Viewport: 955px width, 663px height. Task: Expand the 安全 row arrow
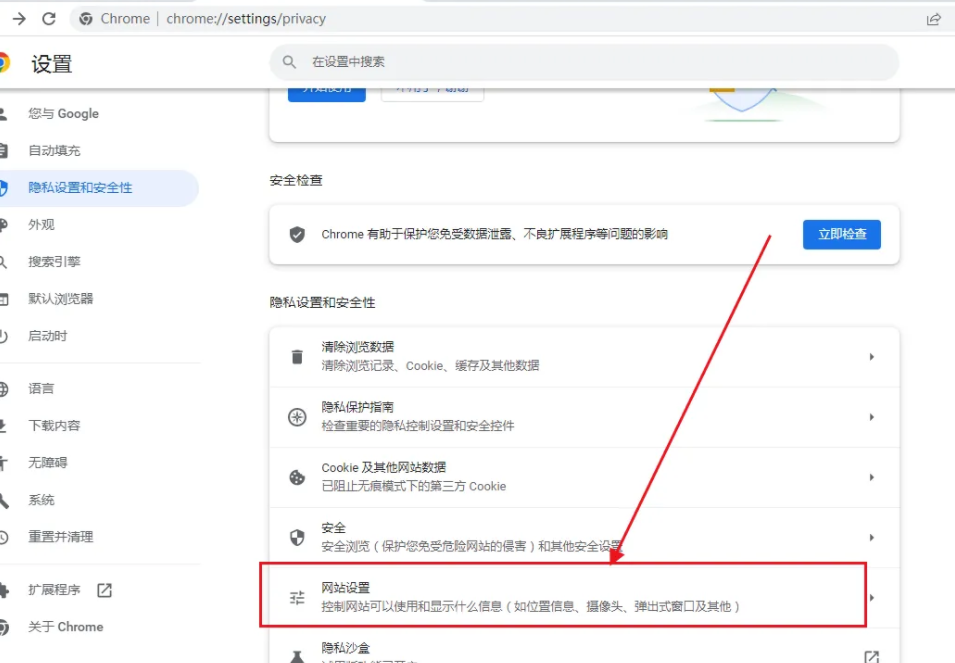[872, 538]
